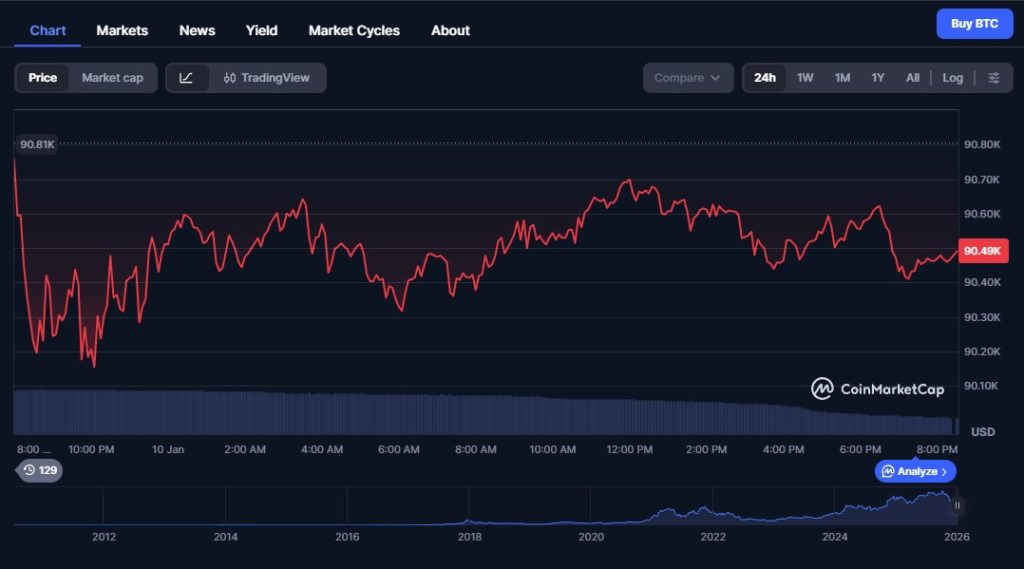
Task: Select the line chart icon button
Action: (187, 78)
